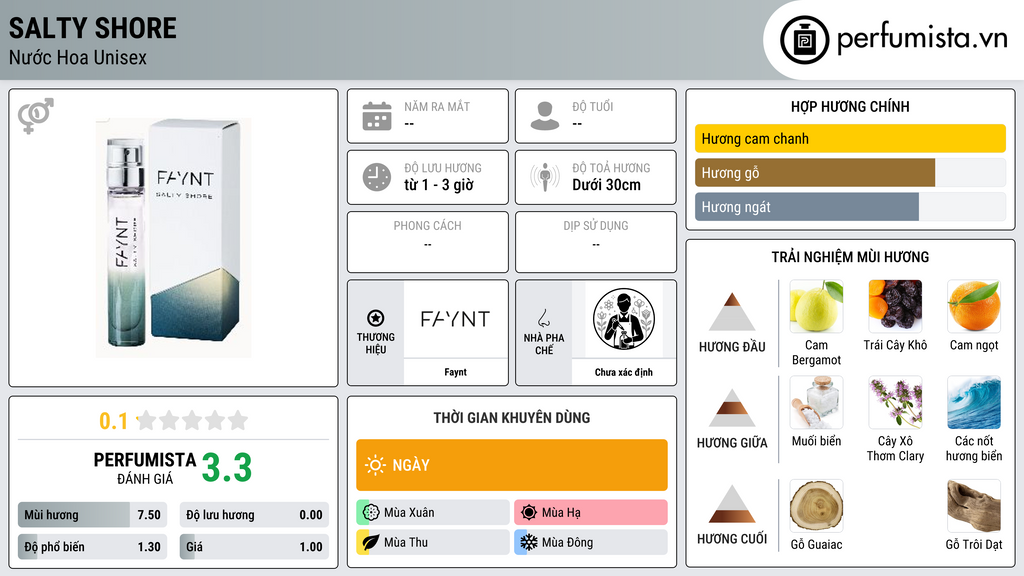Click the 'từ 1 - 3 giờ' longevity value
1024x576 pixels.
tap(439, 185)
